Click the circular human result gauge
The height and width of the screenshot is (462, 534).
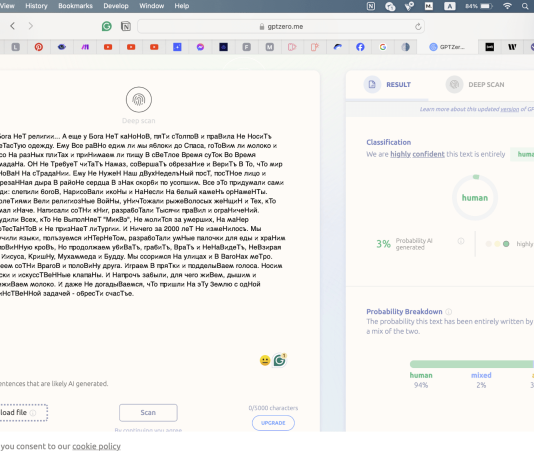[x=475, y=197]
